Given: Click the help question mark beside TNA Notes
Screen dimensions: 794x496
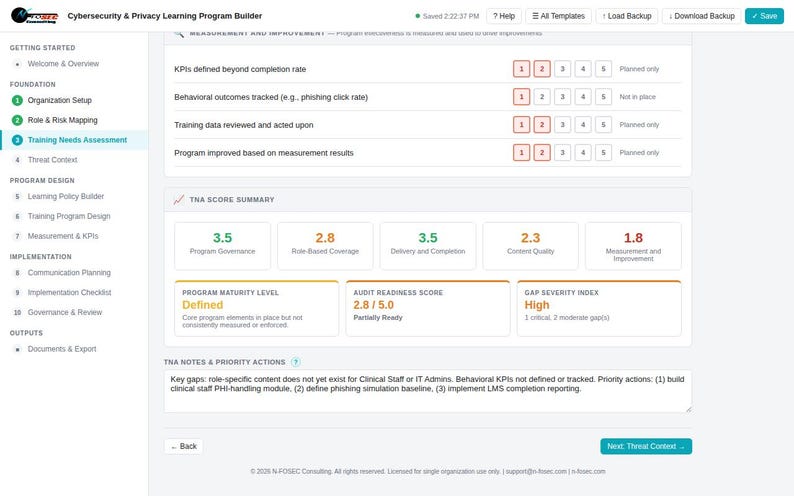Looking at the screenshot, I should coord(296,362).
